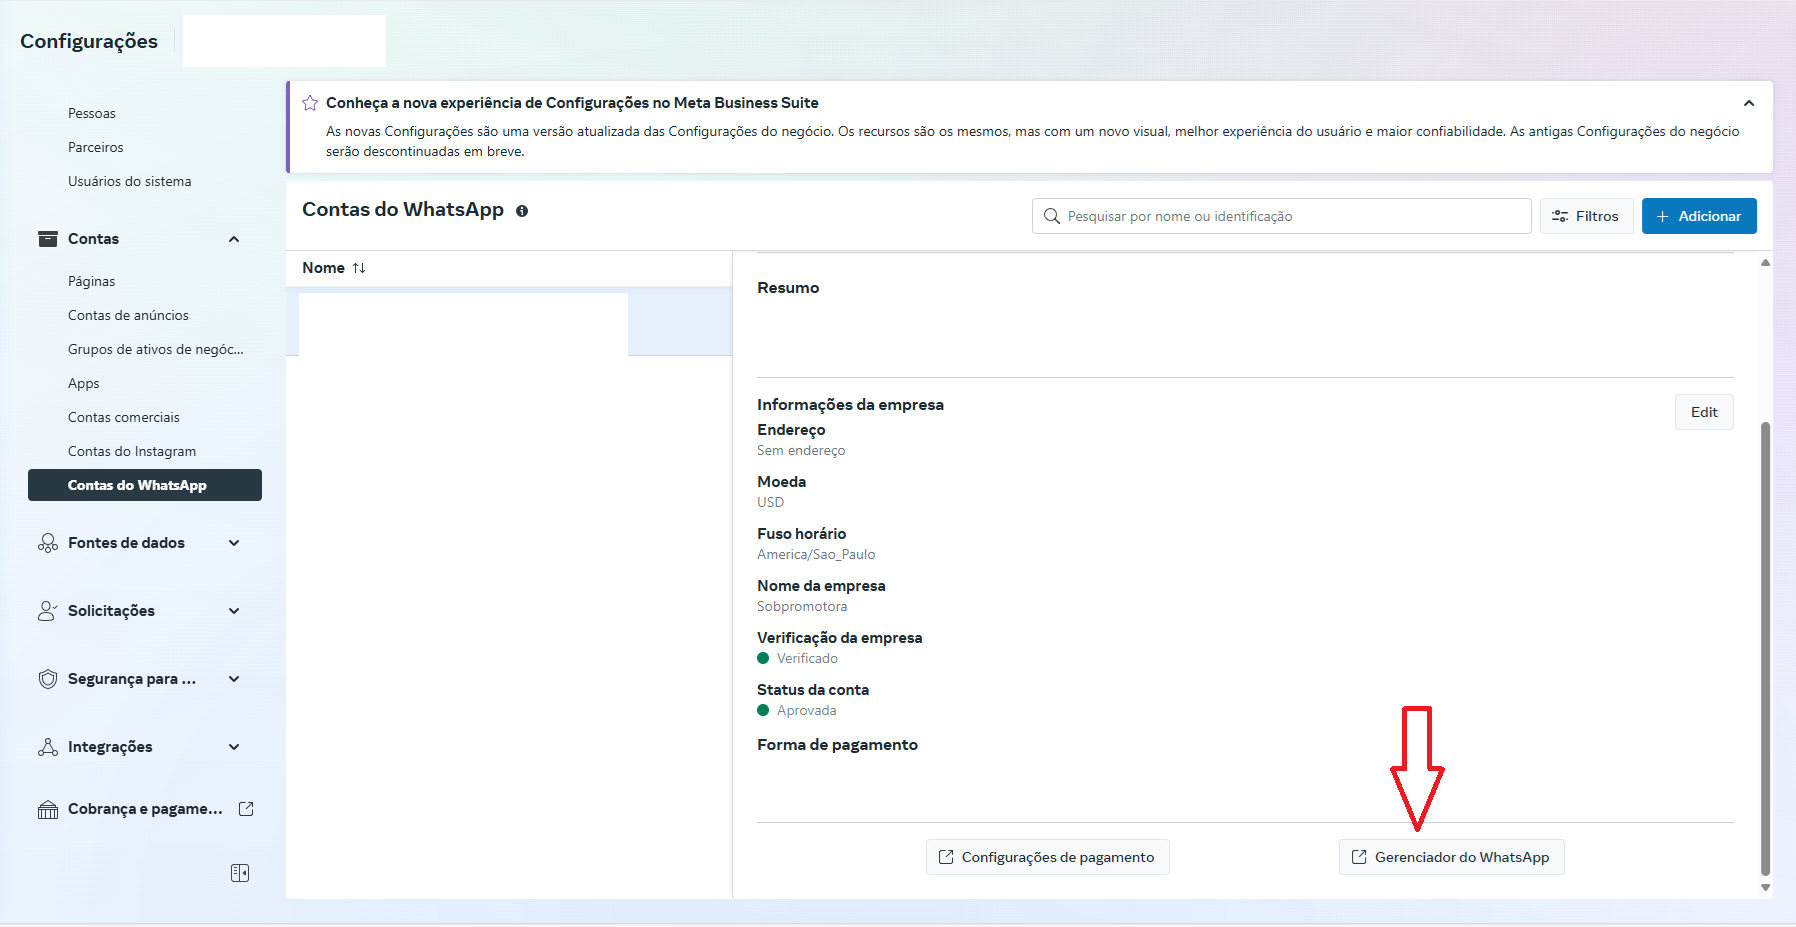The height and width of the screenshot is (927, 1796).
Task: Open Usuários do sistema
Action: coord(130,181)
